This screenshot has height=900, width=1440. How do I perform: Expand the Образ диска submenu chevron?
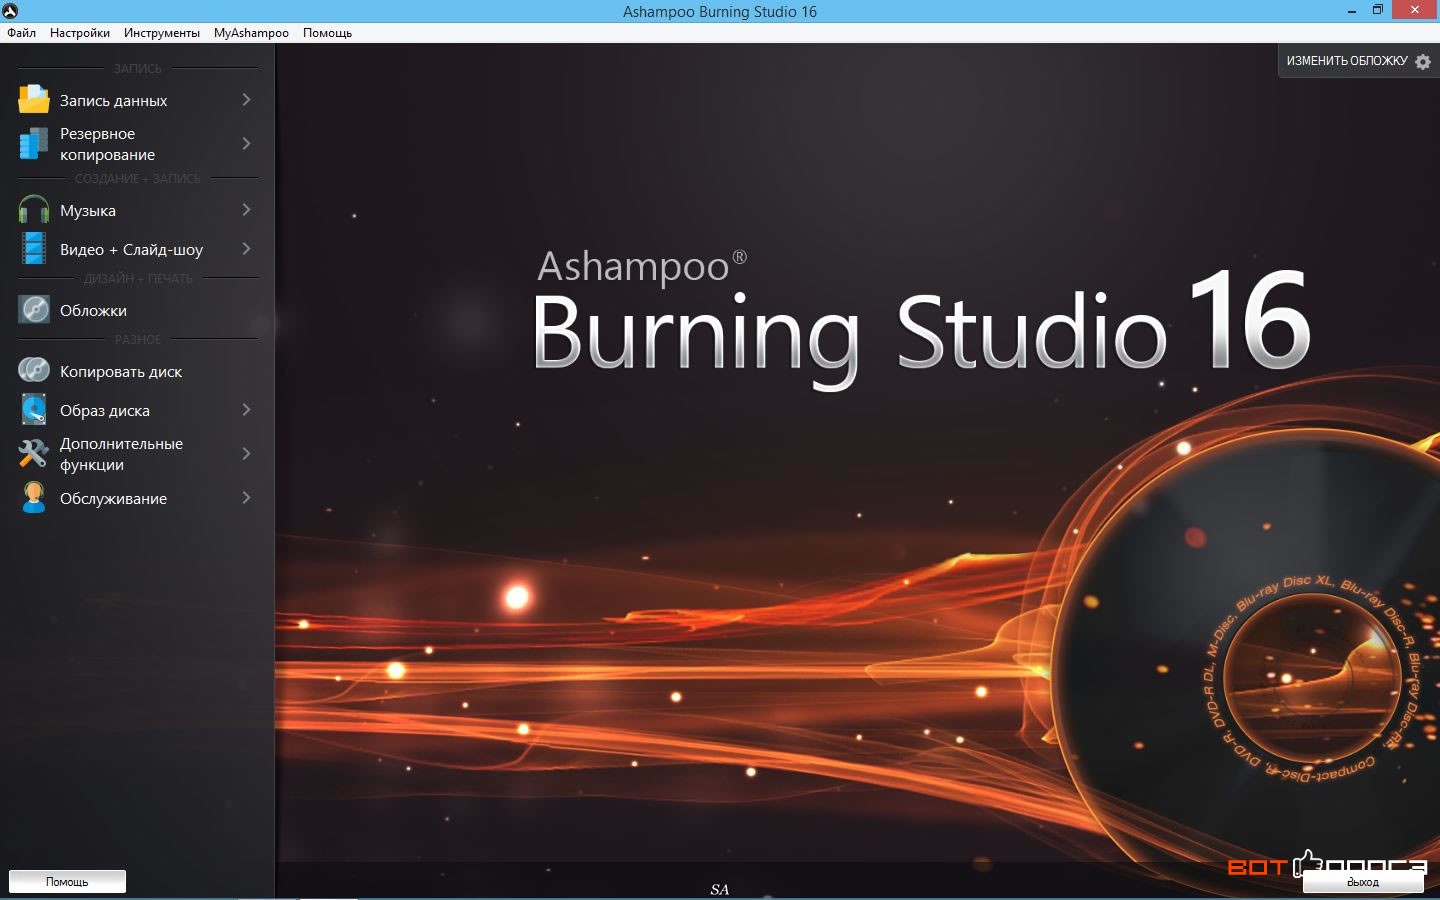pyautogui.click(x=246, y=410)
